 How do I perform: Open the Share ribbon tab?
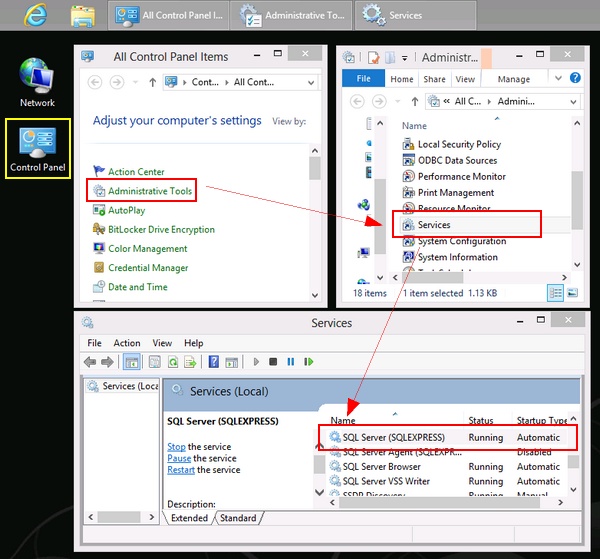pyautogui.click(x=434, y=79)
